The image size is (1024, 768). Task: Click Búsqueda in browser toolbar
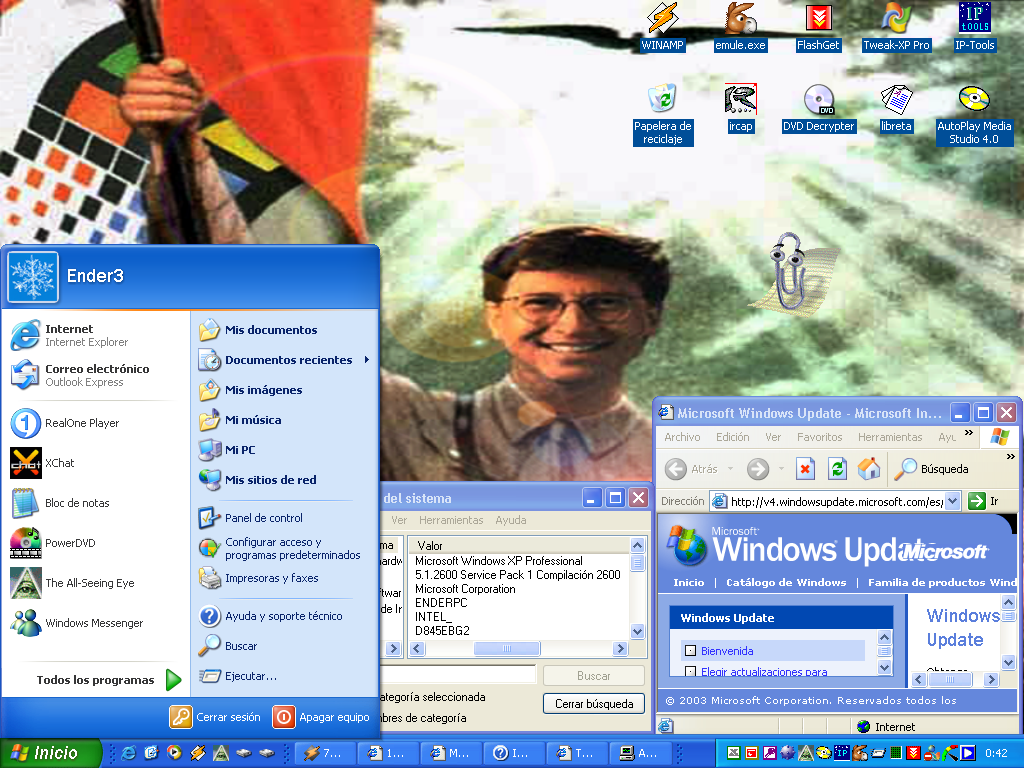pyautogui.click(x=932, y=468)
